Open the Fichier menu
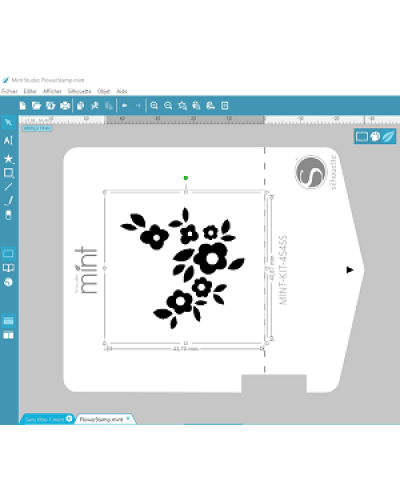 9,91
